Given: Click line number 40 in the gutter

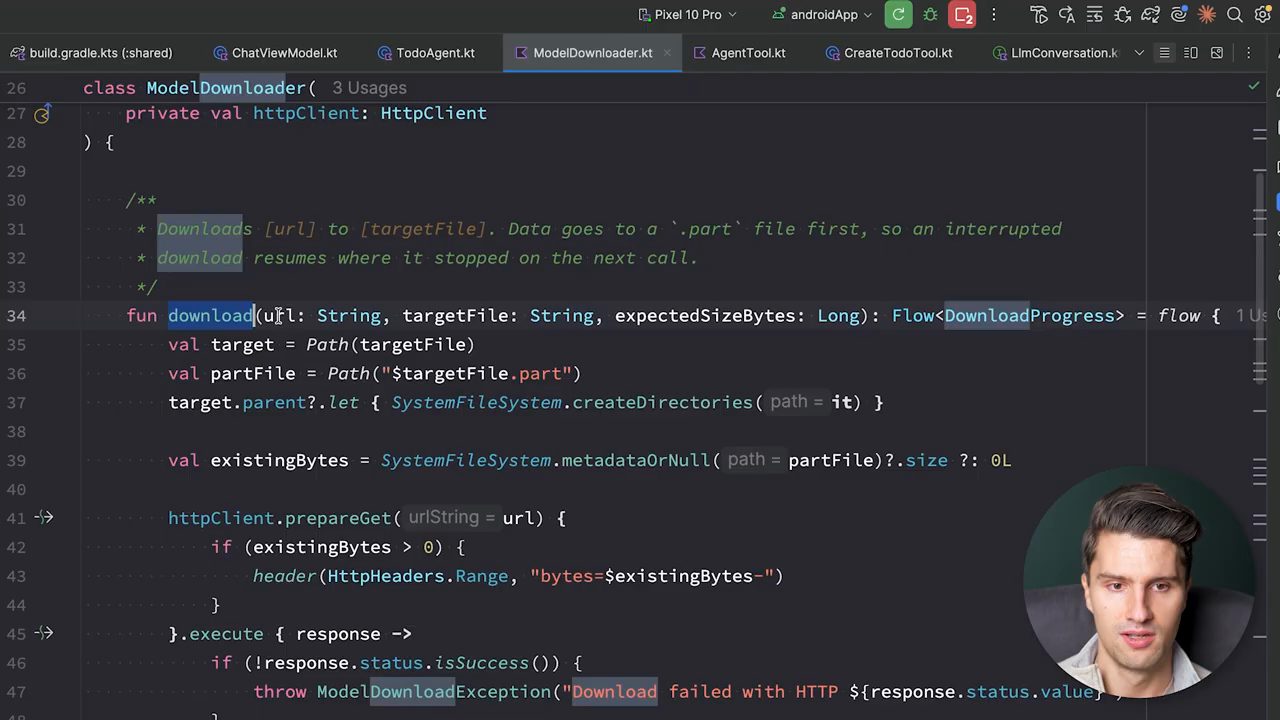Looking at the screenshot, I should (x=16, y=489).
